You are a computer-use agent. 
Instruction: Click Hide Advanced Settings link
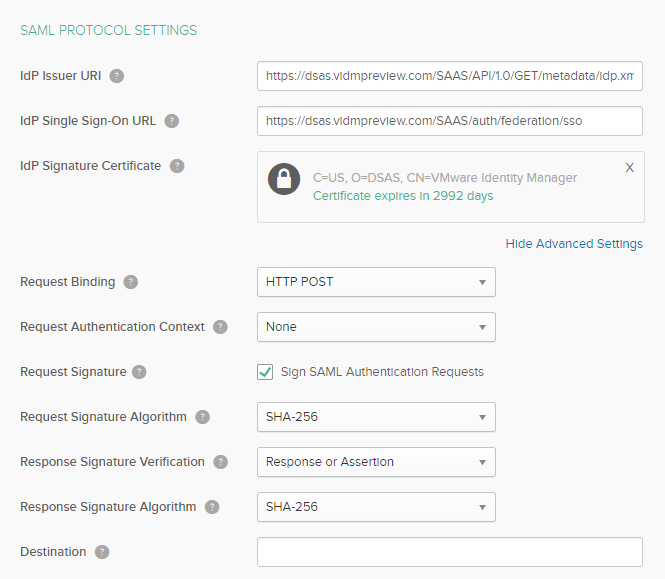[x=574, y=244]
